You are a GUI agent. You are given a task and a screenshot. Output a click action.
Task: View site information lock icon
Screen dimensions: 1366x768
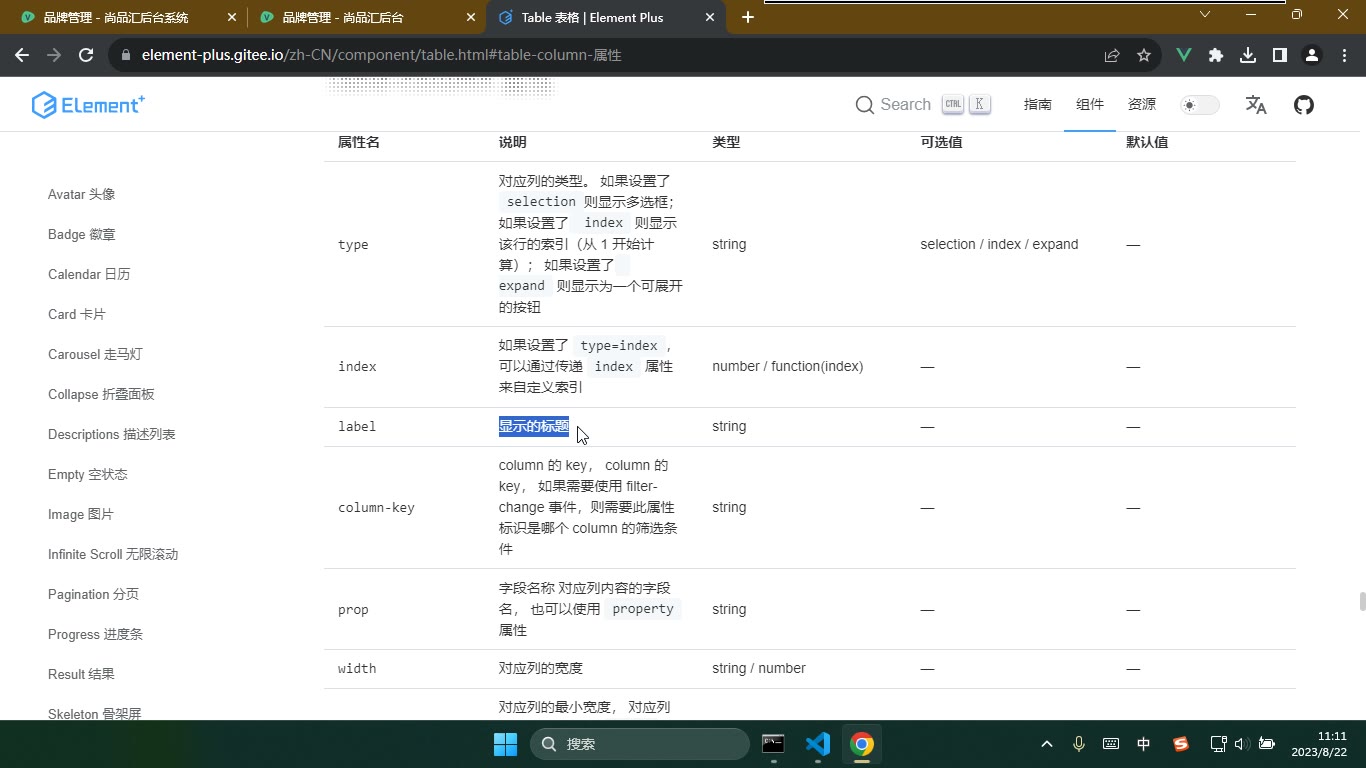pyautogui.click(x=126, y=56)
